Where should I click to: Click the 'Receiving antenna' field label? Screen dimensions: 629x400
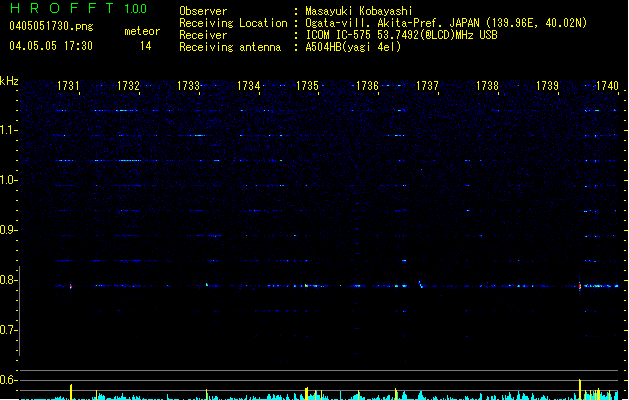(230, 47)
